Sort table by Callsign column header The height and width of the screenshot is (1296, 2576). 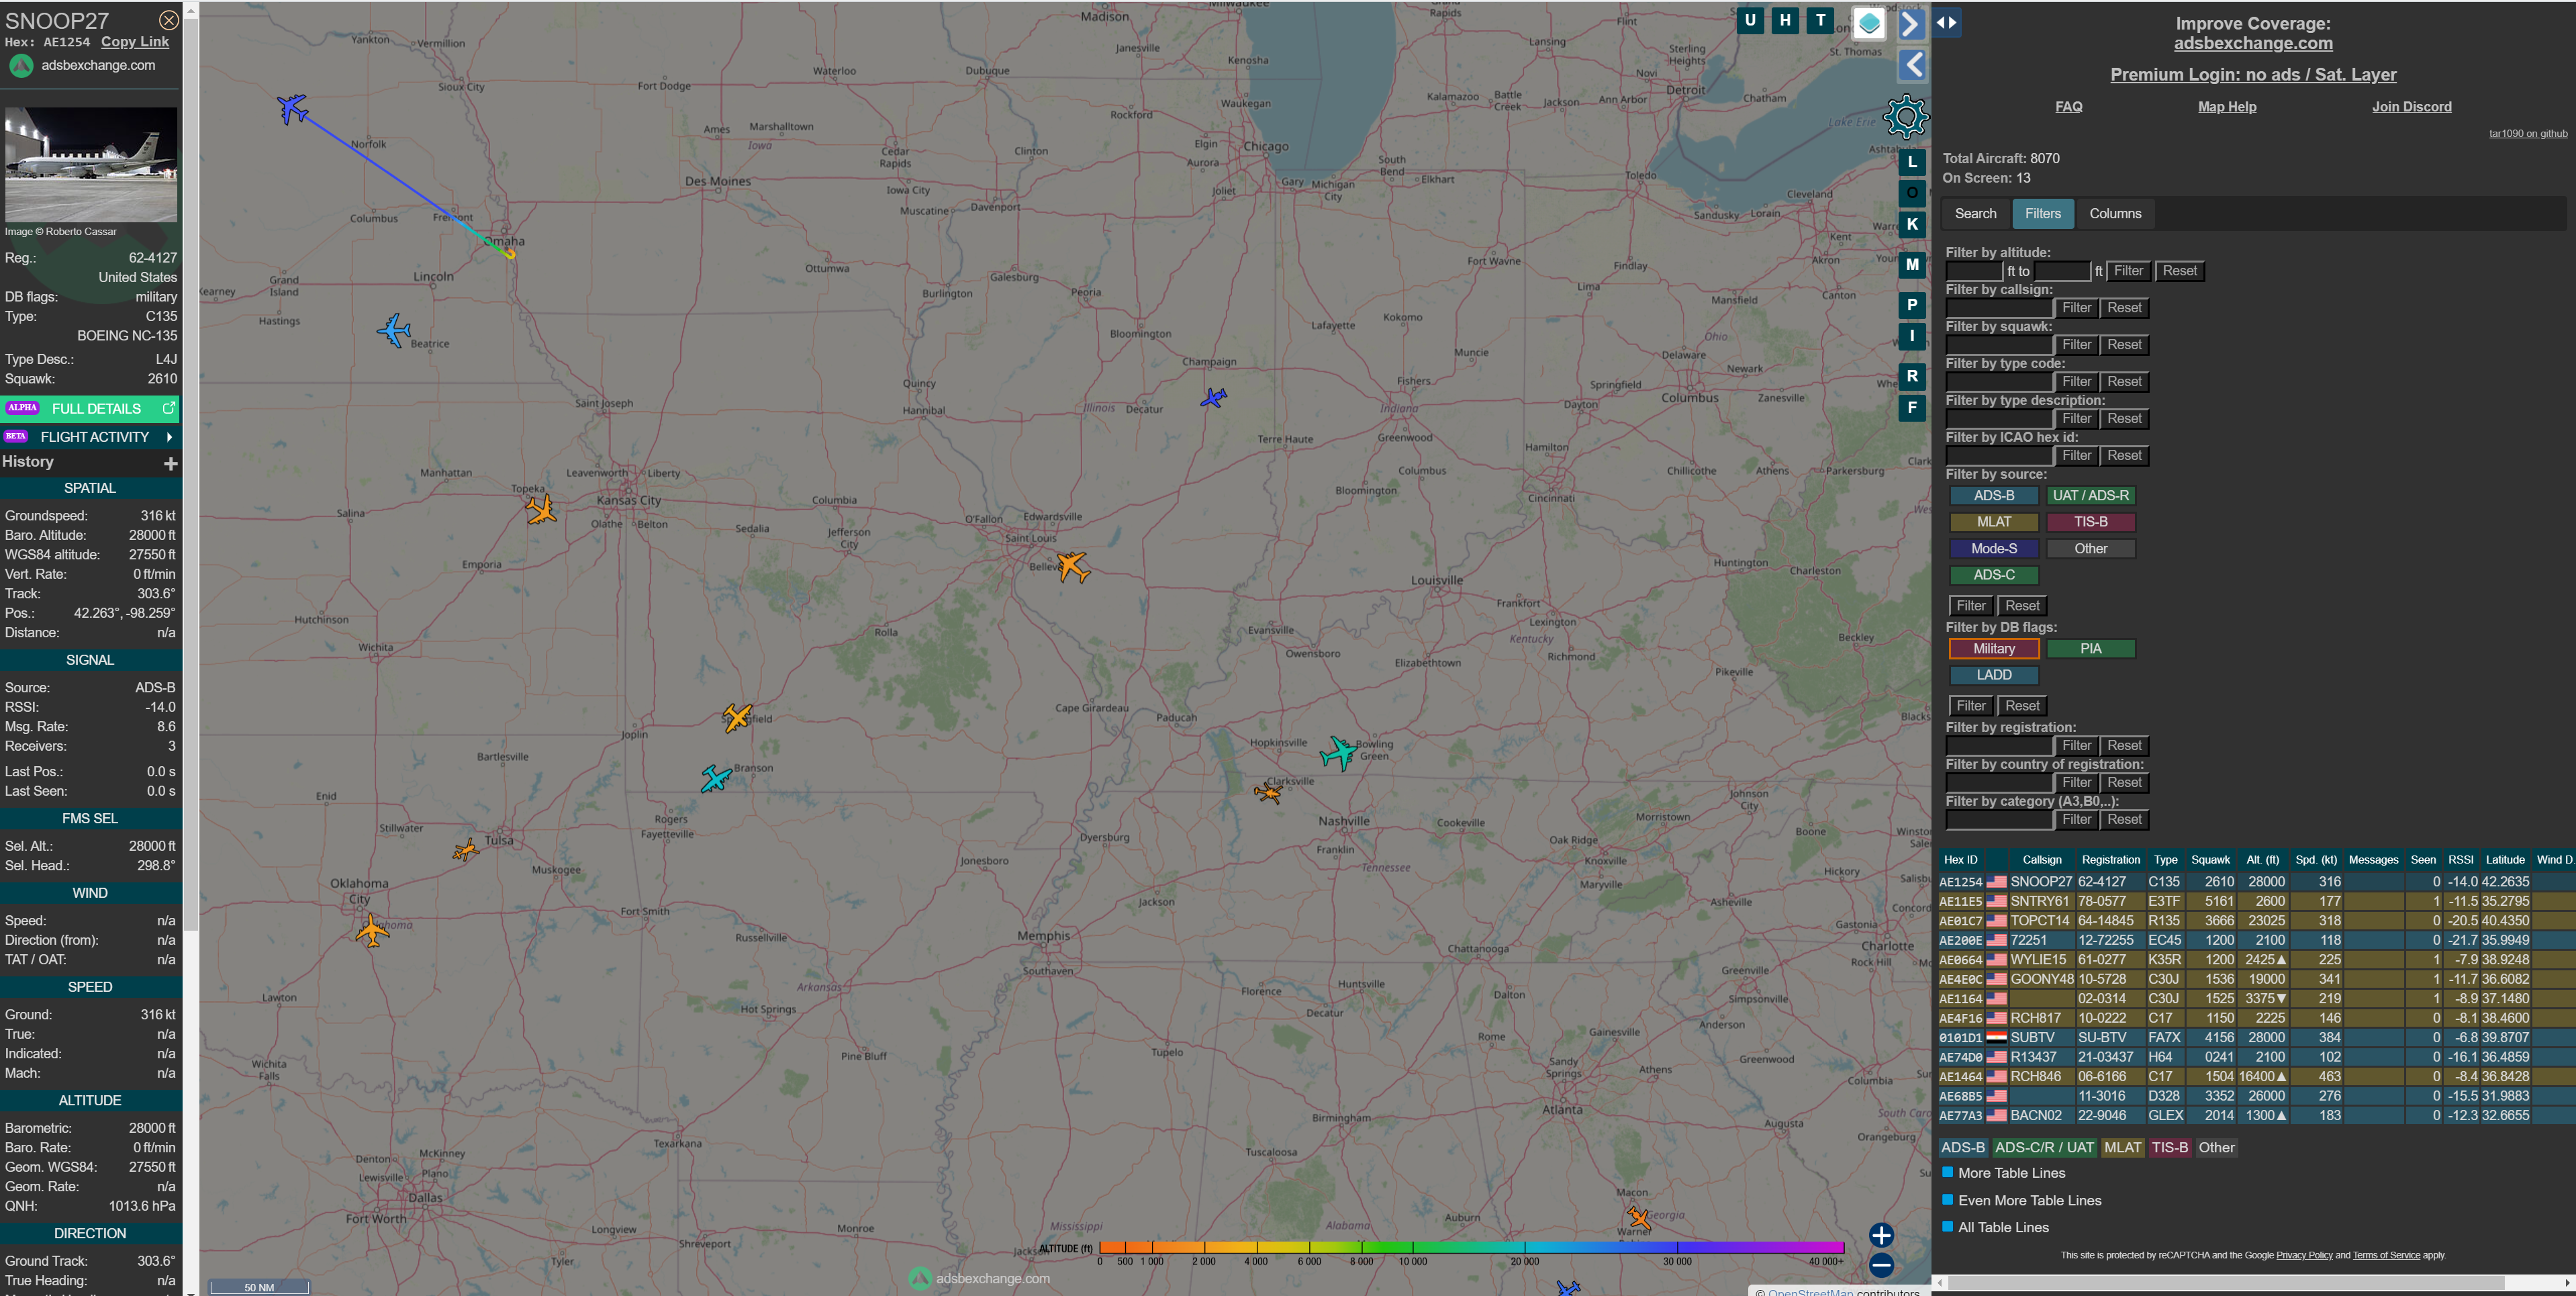click(x=2041, y=860)
